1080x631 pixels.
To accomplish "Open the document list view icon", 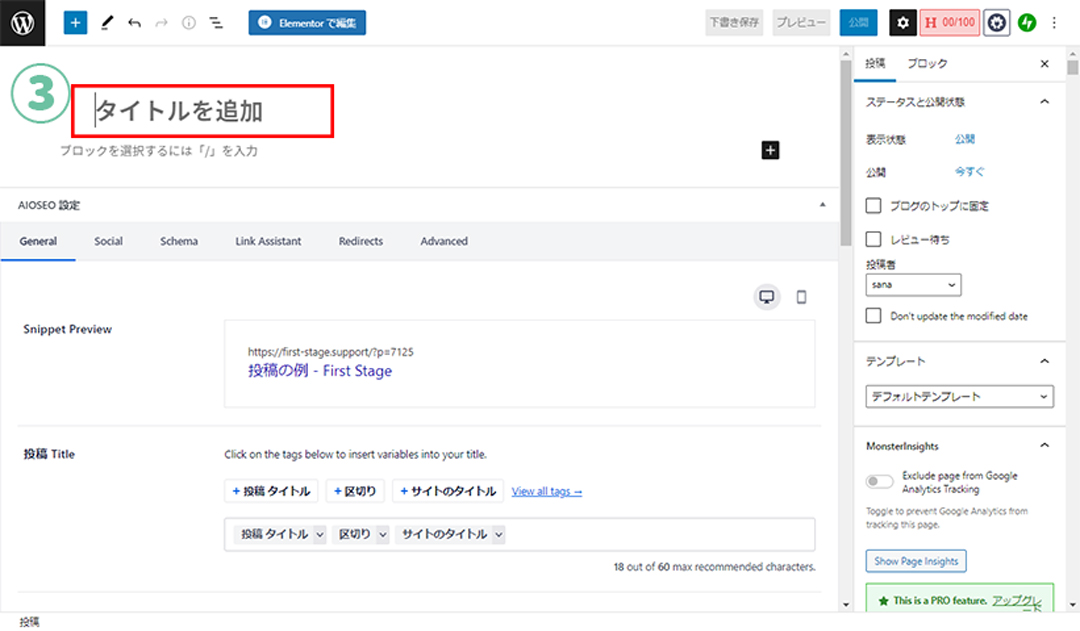I will [x=216, y=22].
